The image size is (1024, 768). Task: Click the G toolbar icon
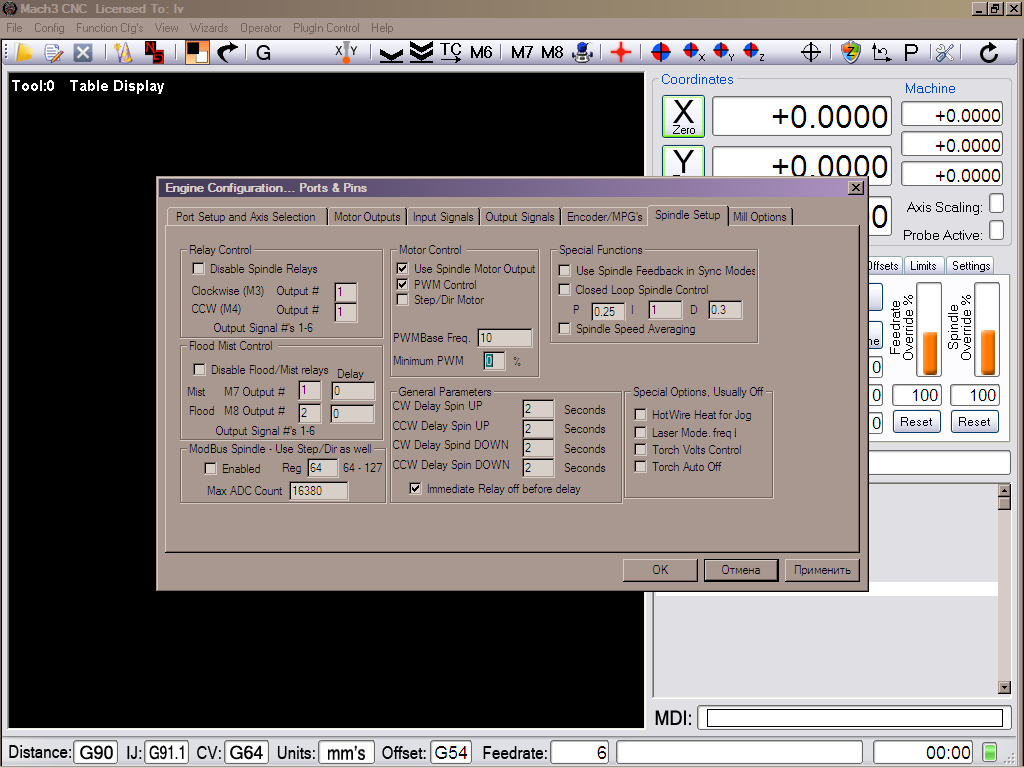[263, 52]
